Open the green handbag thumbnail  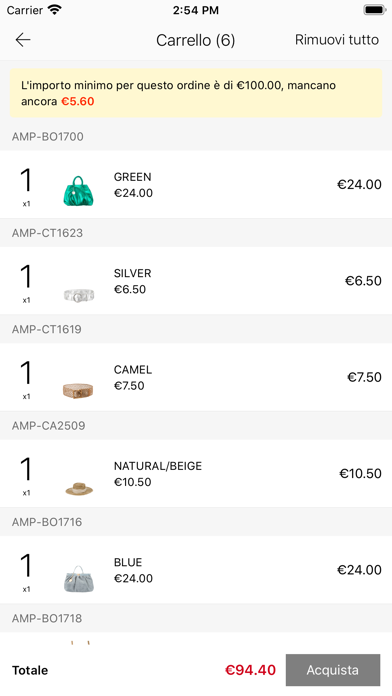click(x=79, y=191)
